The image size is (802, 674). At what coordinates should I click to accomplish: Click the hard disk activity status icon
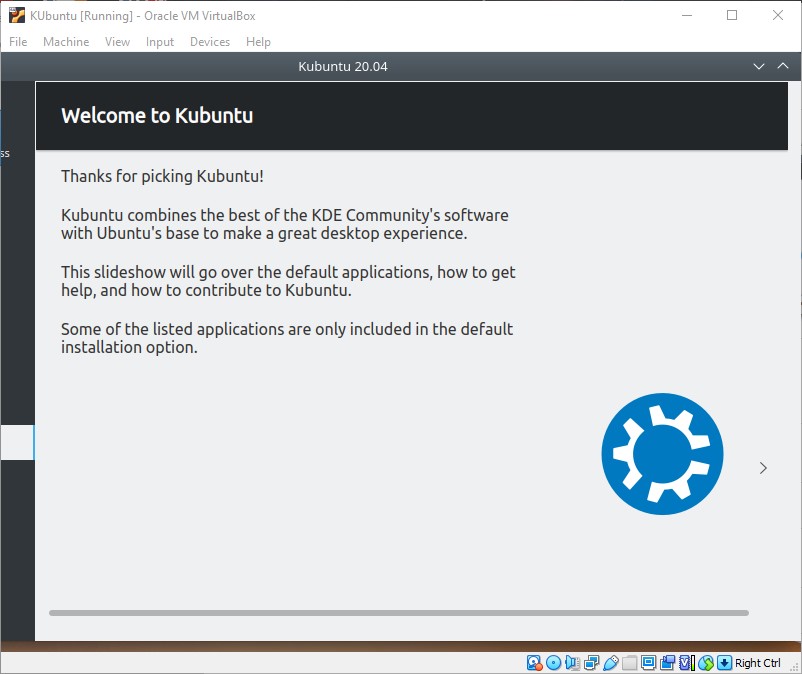click(534, 663)
